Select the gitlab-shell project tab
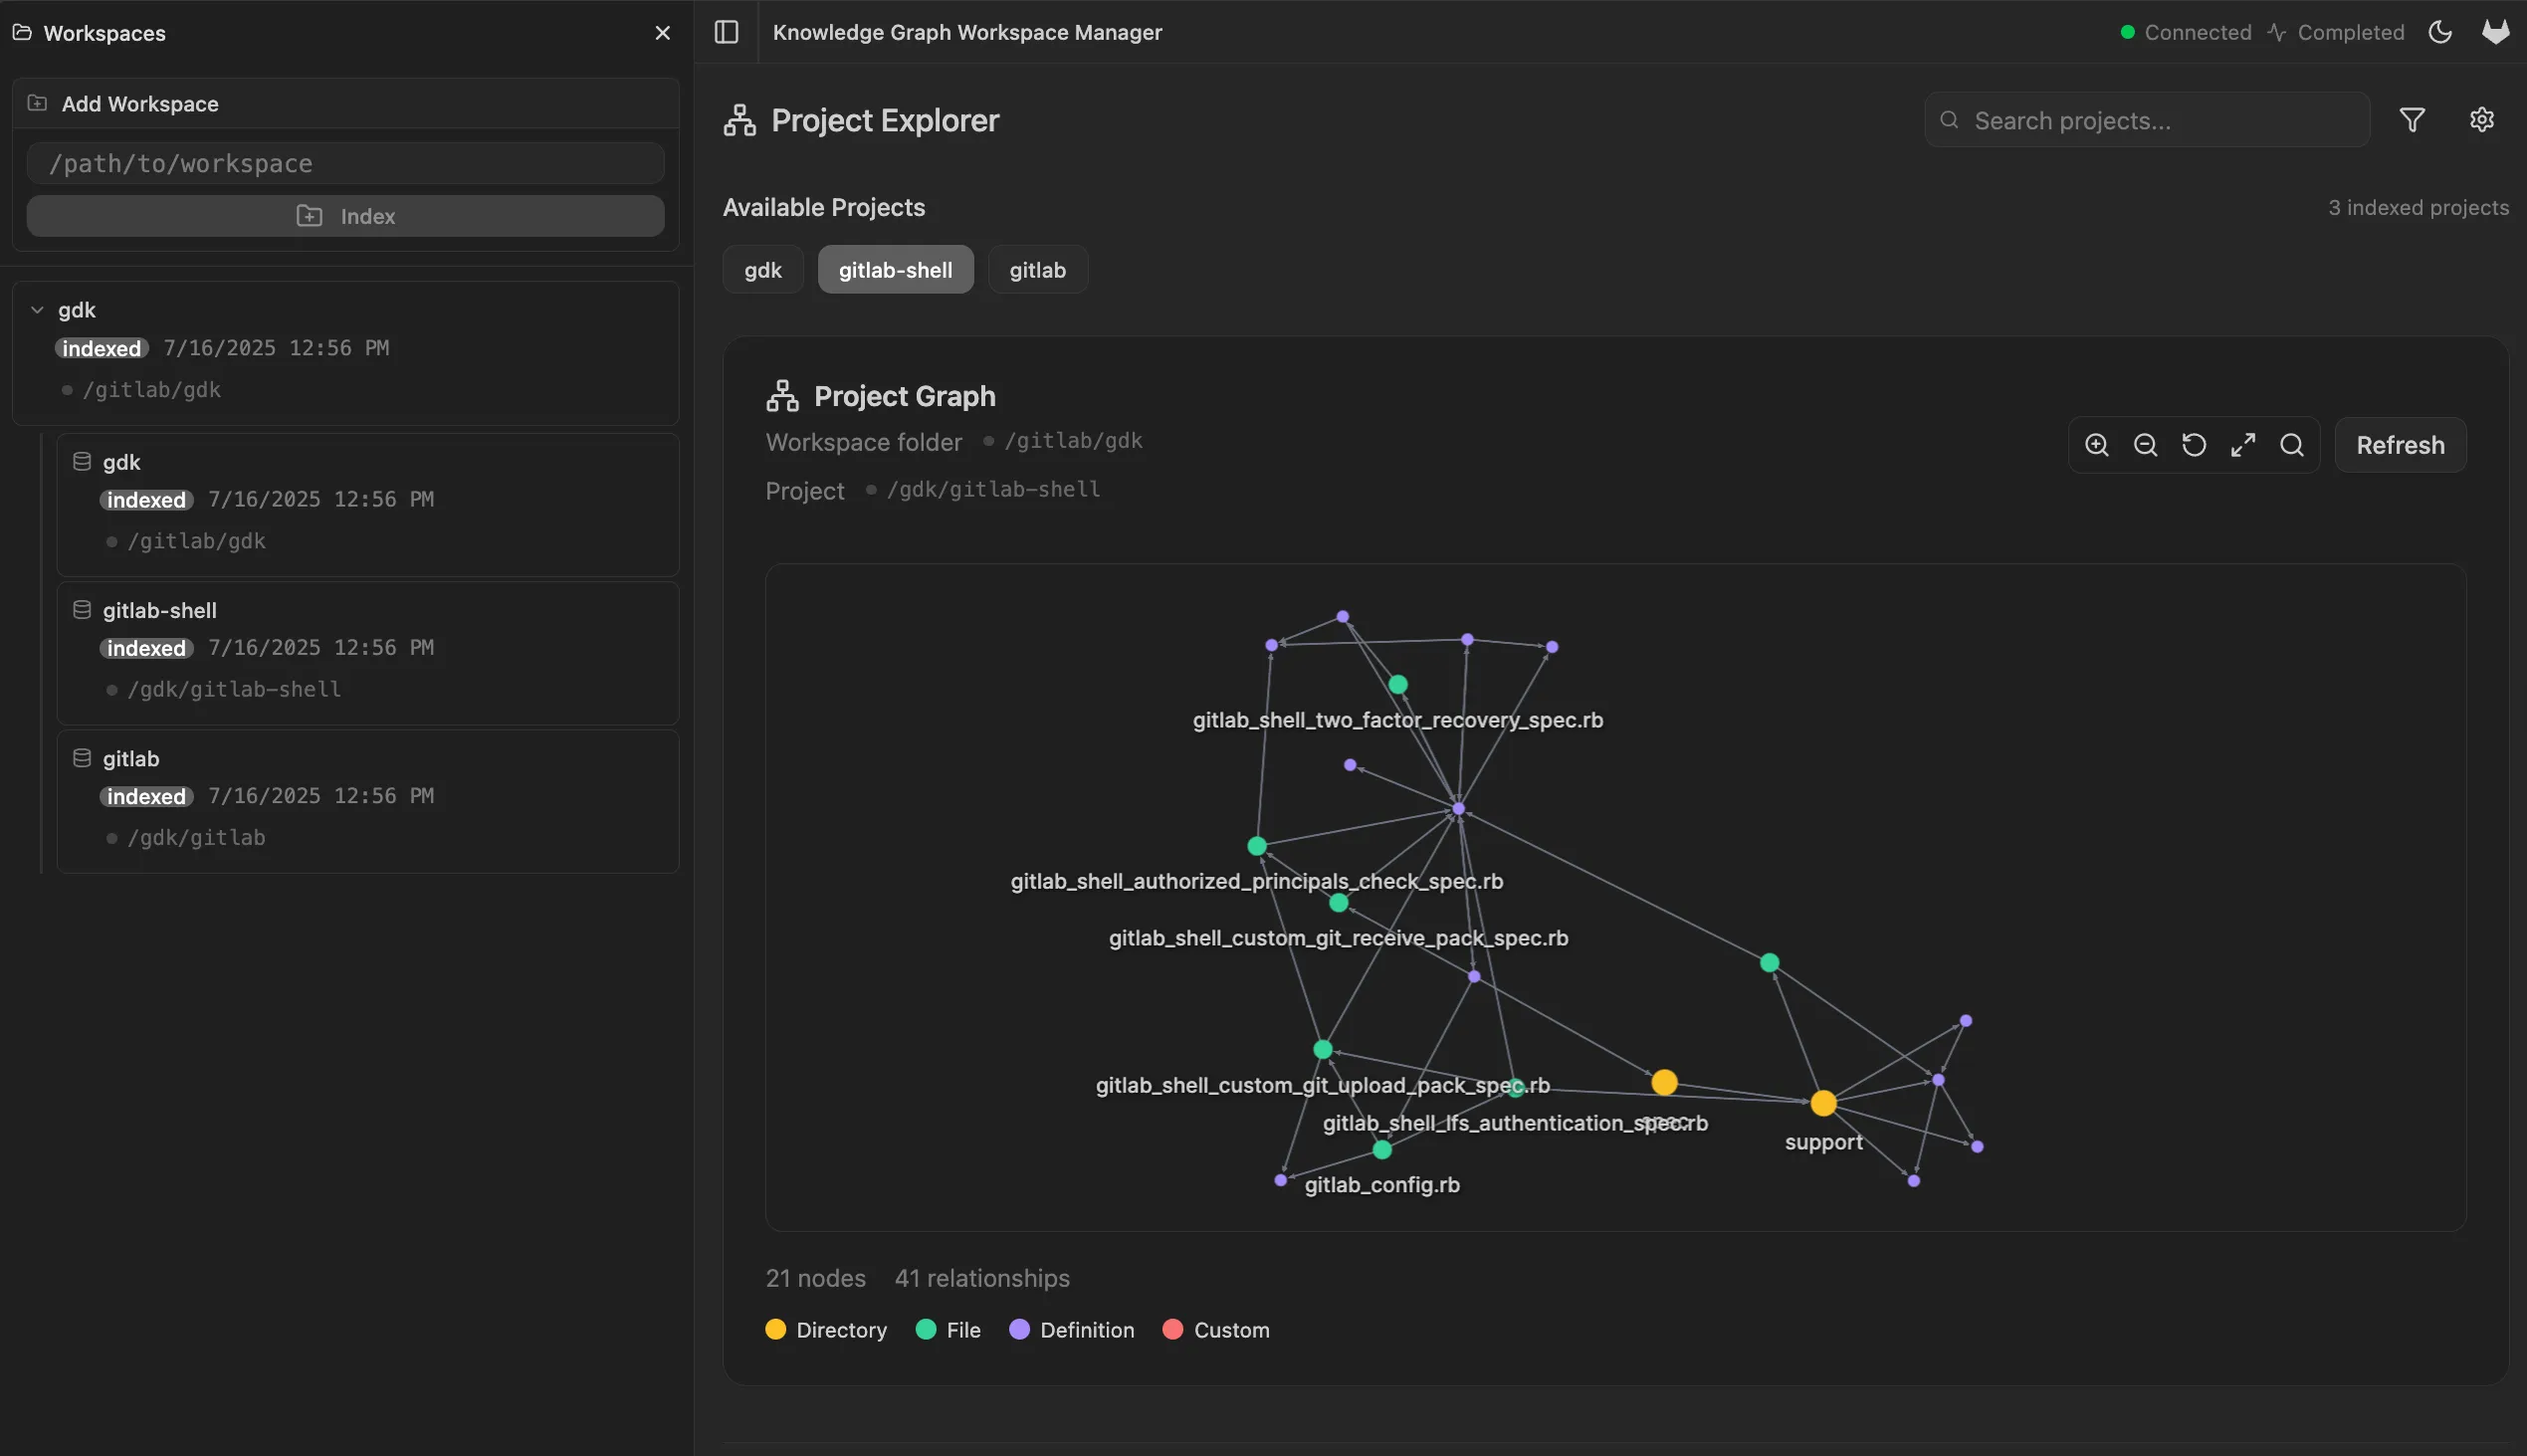 [896, 270]
